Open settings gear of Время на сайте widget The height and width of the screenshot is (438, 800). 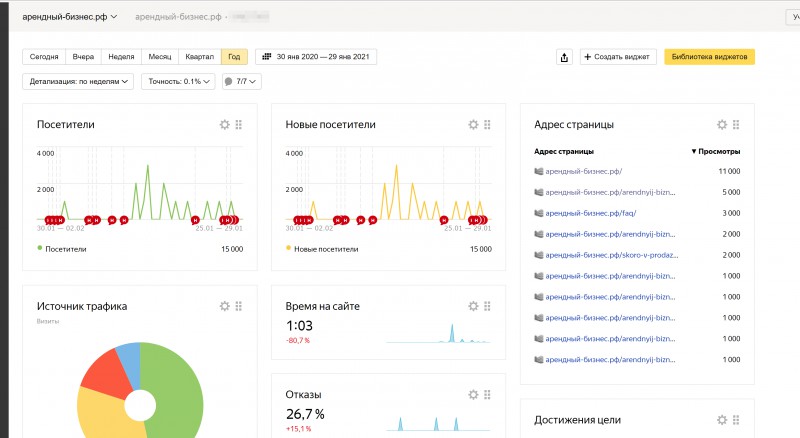[473, 306]
